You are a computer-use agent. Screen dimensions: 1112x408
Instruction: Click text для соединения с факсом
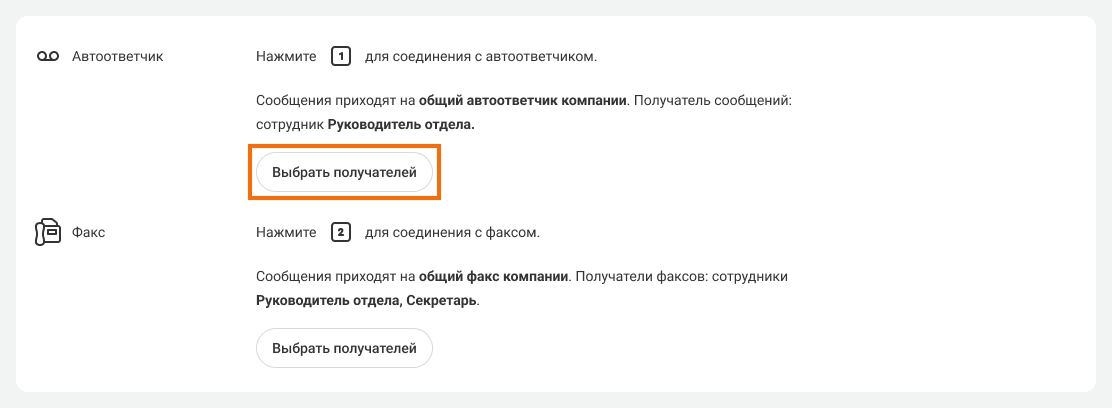[452, 232]
